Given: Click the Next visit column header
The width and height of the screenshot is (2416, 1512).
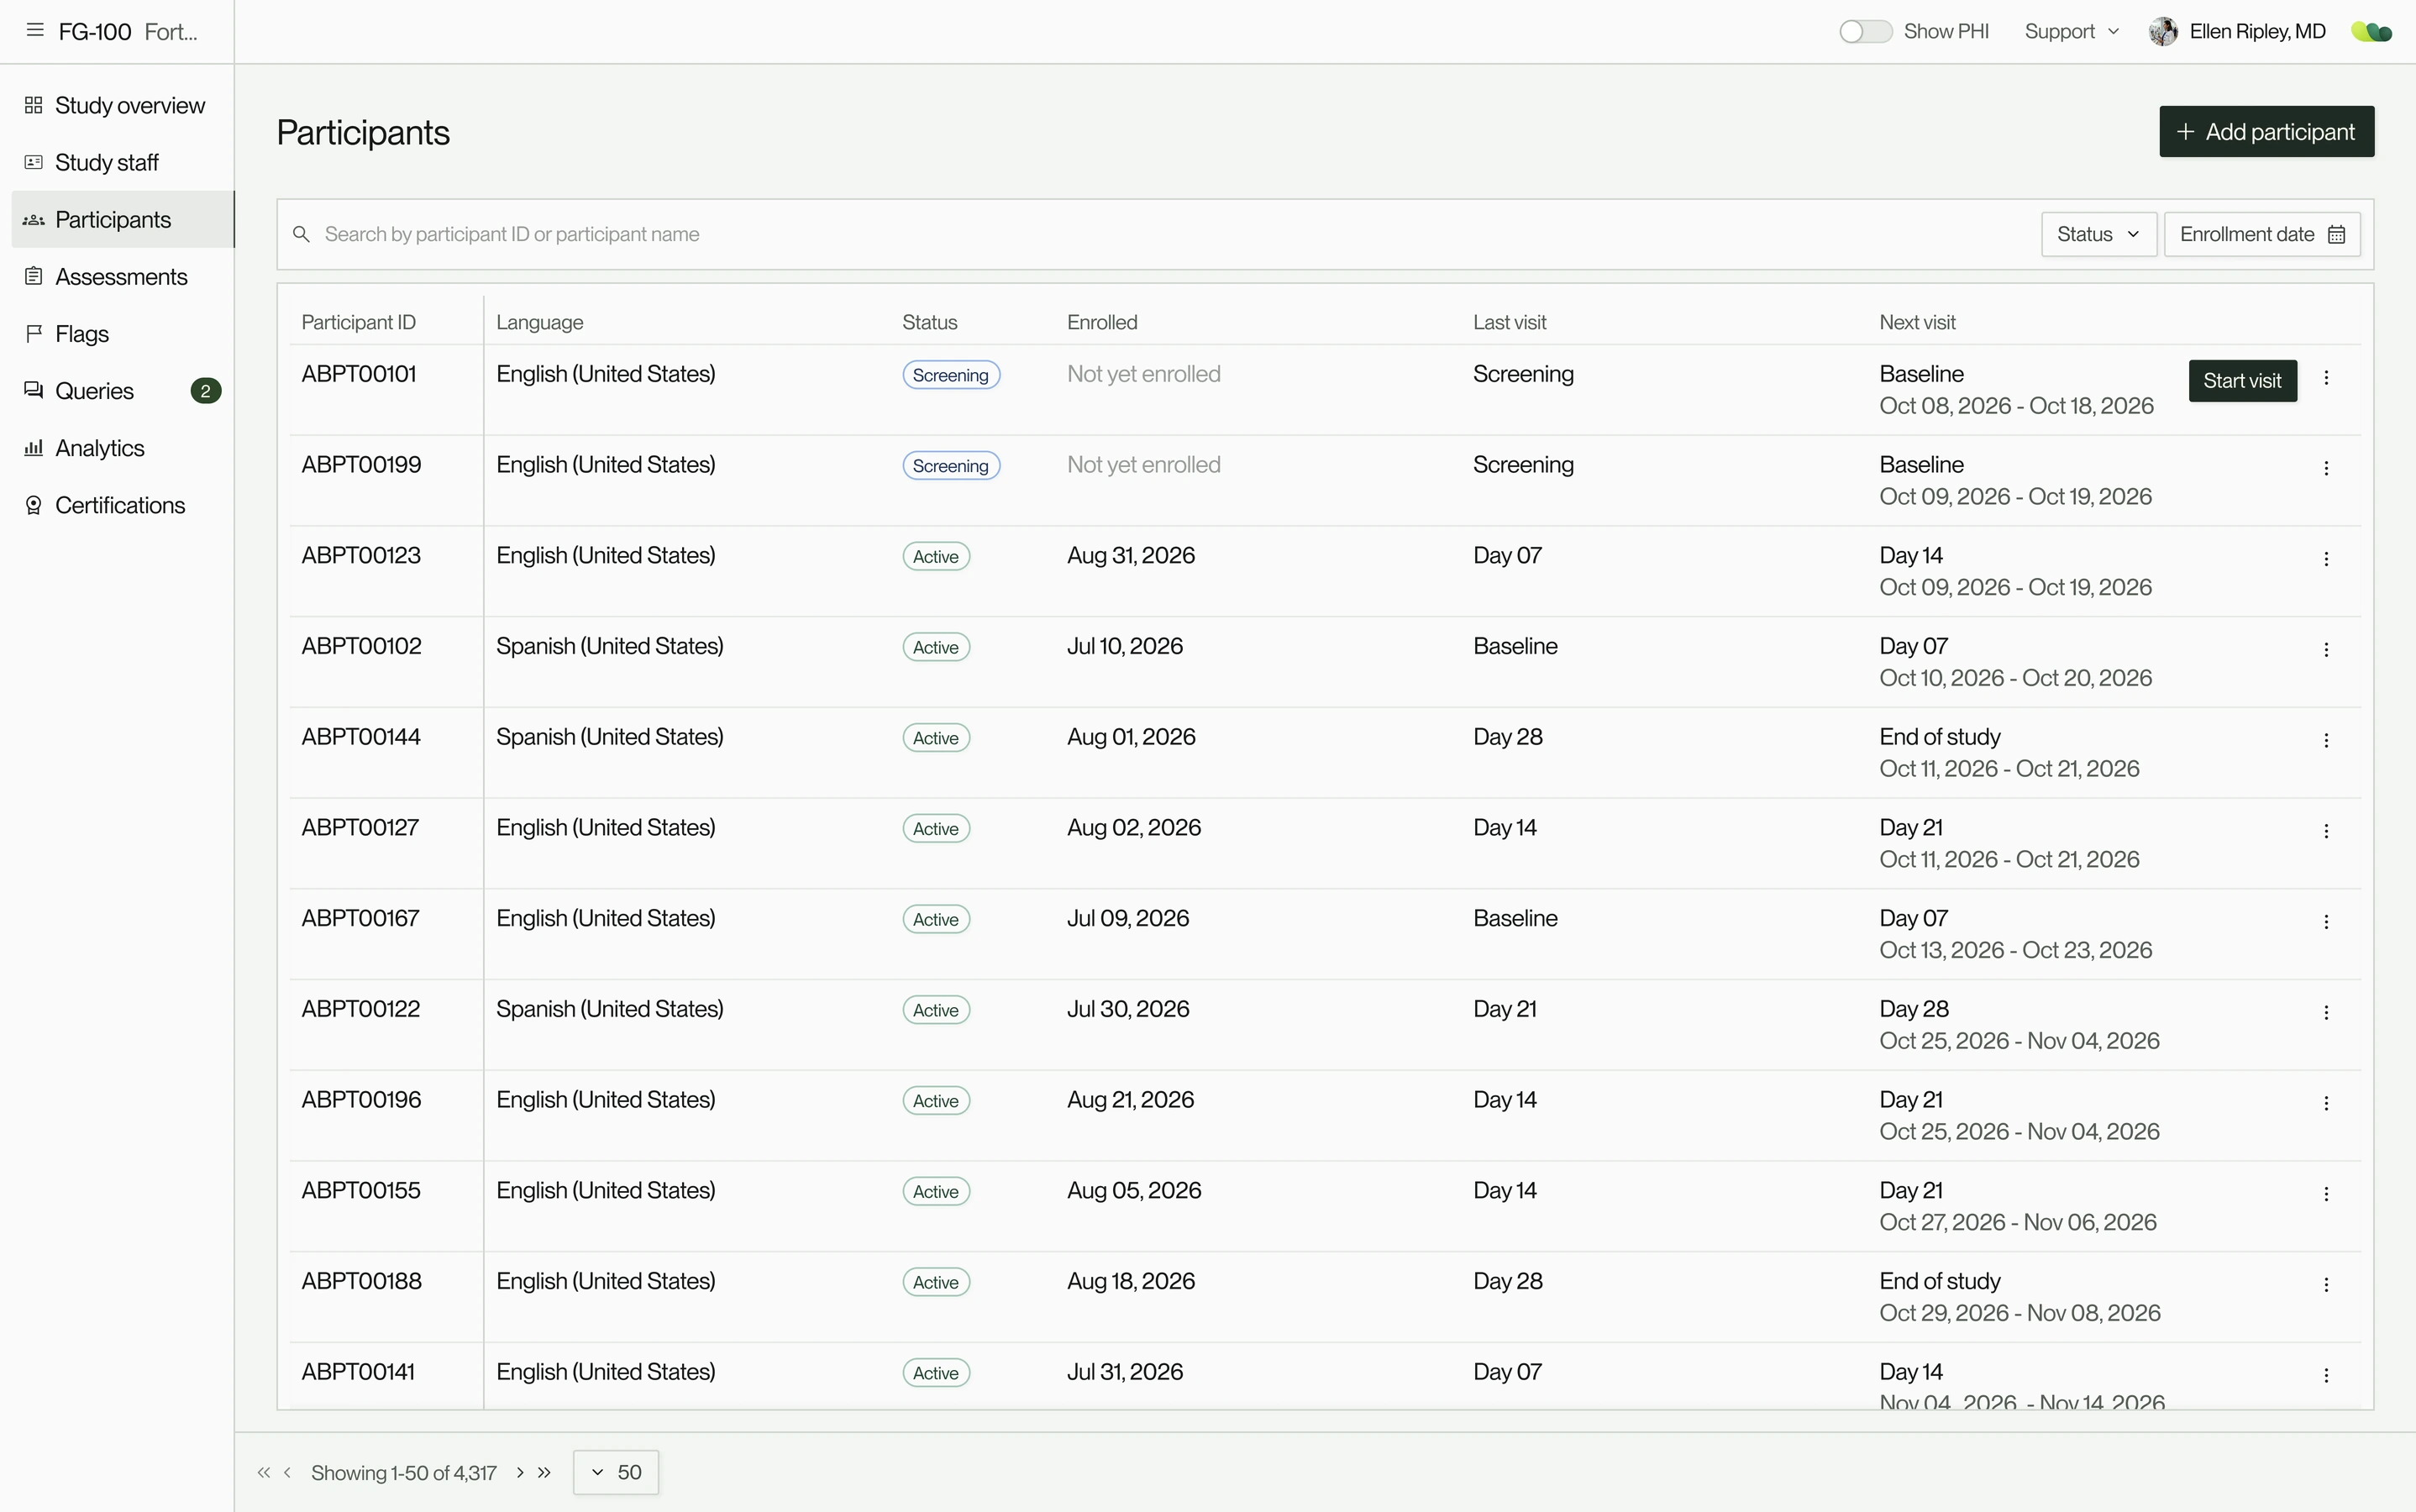Looking at the screenshot, I should (x=1917, y=322).
